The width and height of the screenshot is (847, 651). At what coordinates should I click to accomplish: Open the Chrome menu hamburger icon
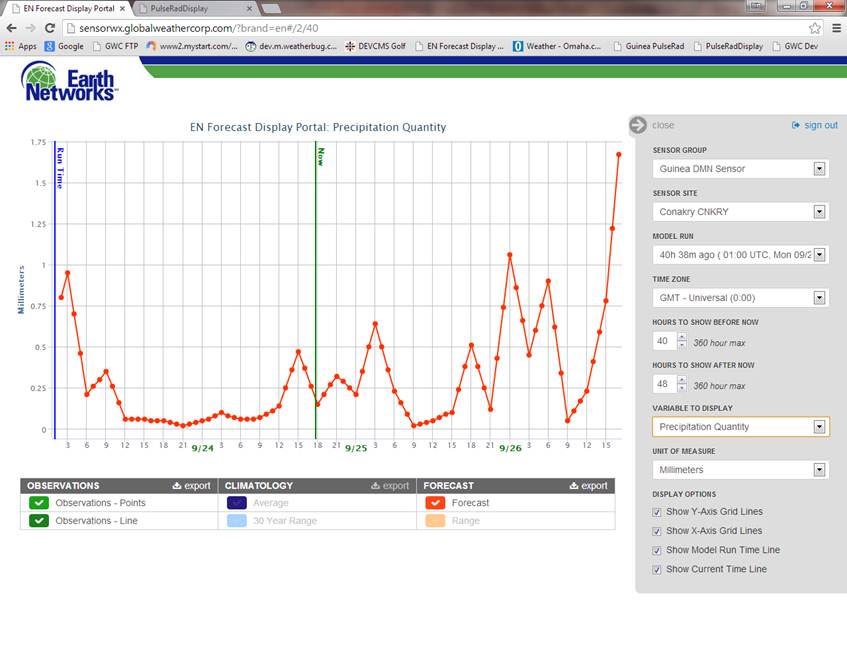[836, 28]
